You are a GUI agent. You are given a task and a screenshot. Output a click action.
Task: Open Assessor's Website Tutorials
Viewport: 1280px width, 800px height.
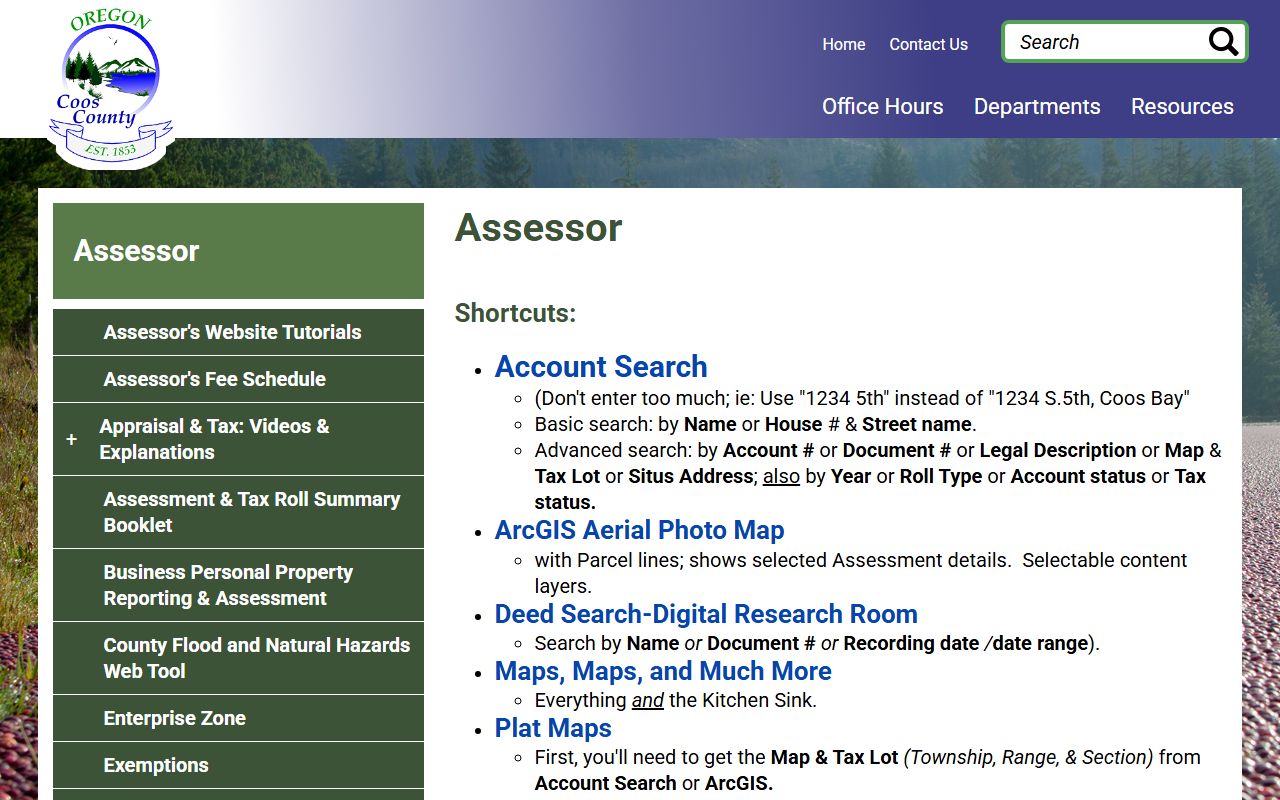pos(238,332)
